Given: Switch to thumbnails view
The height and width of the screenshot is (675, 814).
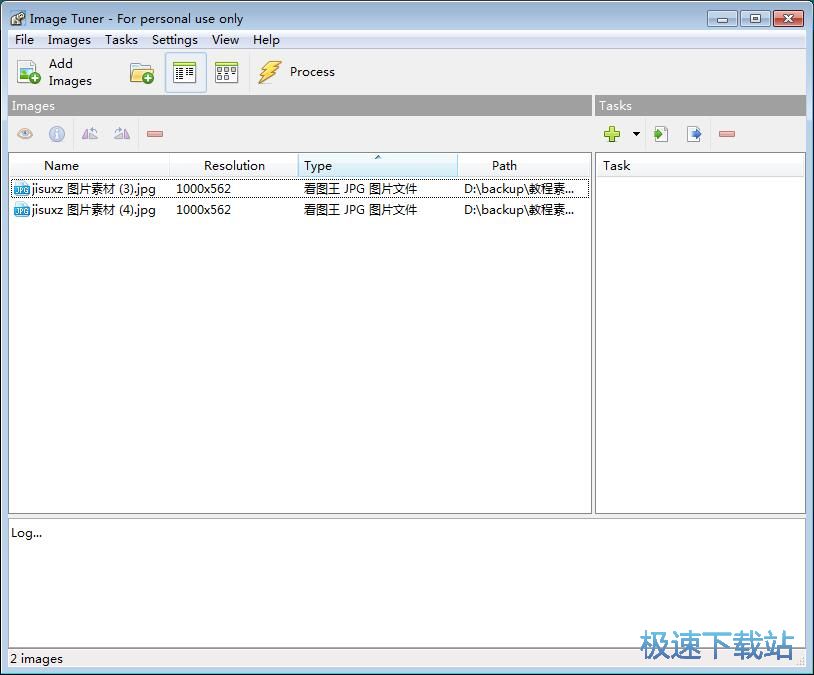Looking at the screenshot, I should [226, 73].
